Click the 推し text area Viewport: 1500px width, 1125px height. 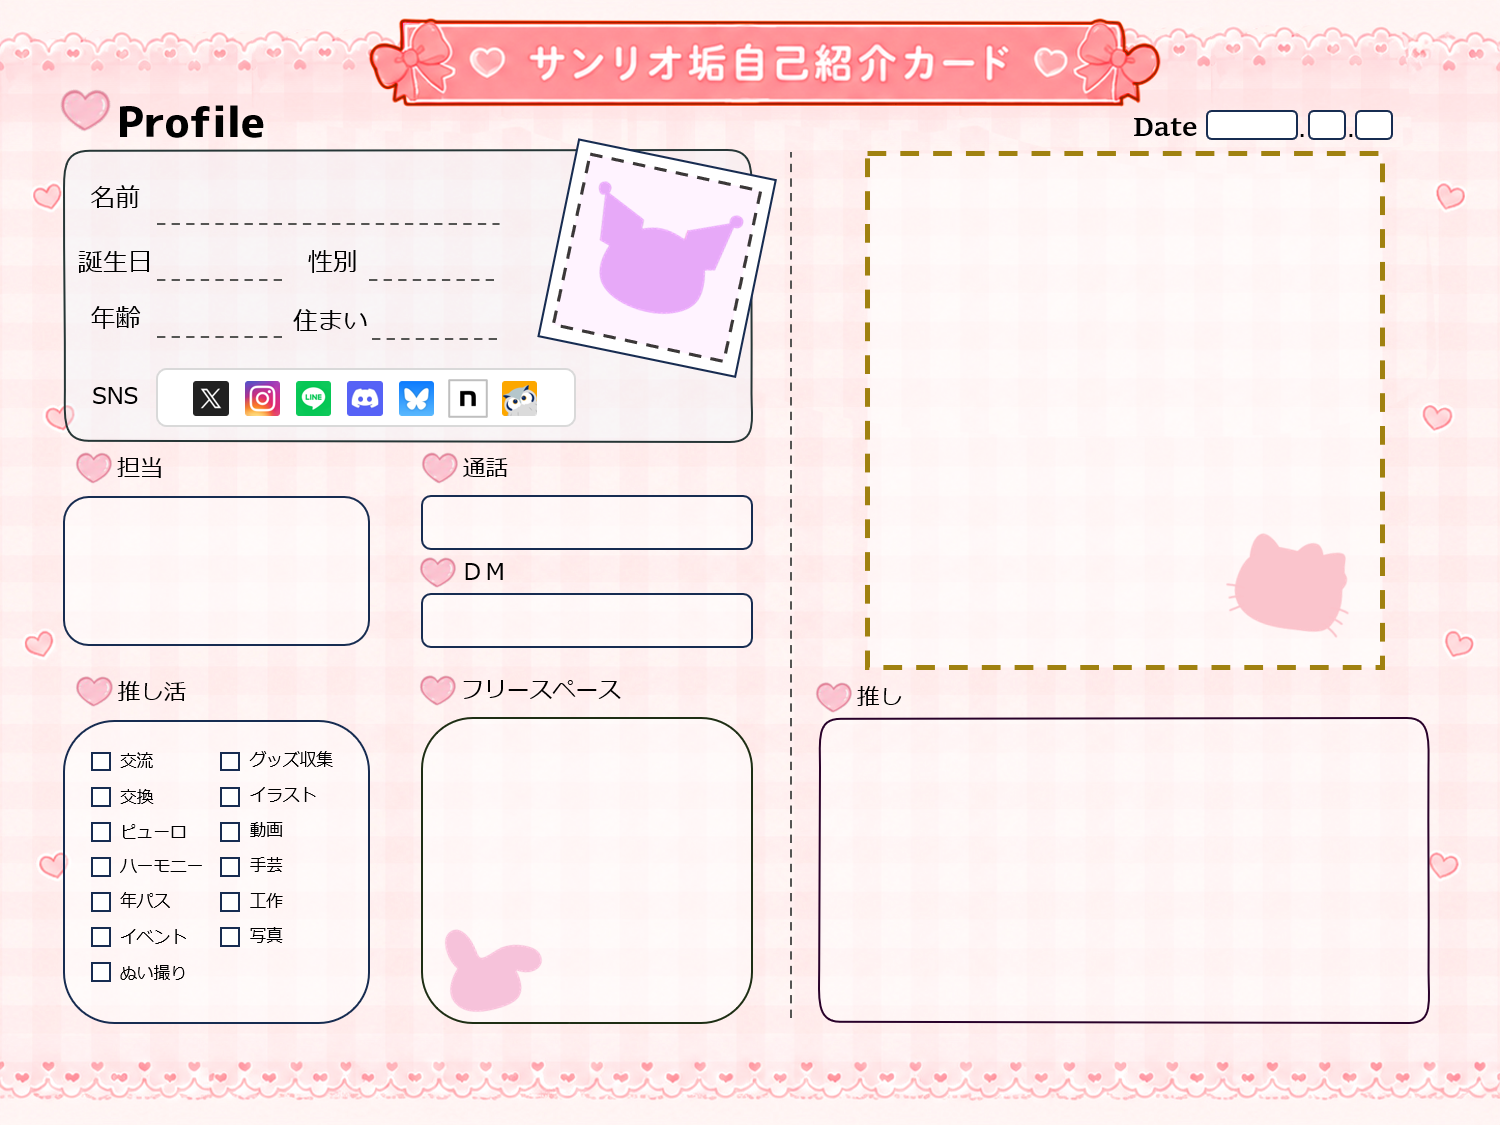coord(1124,870)
